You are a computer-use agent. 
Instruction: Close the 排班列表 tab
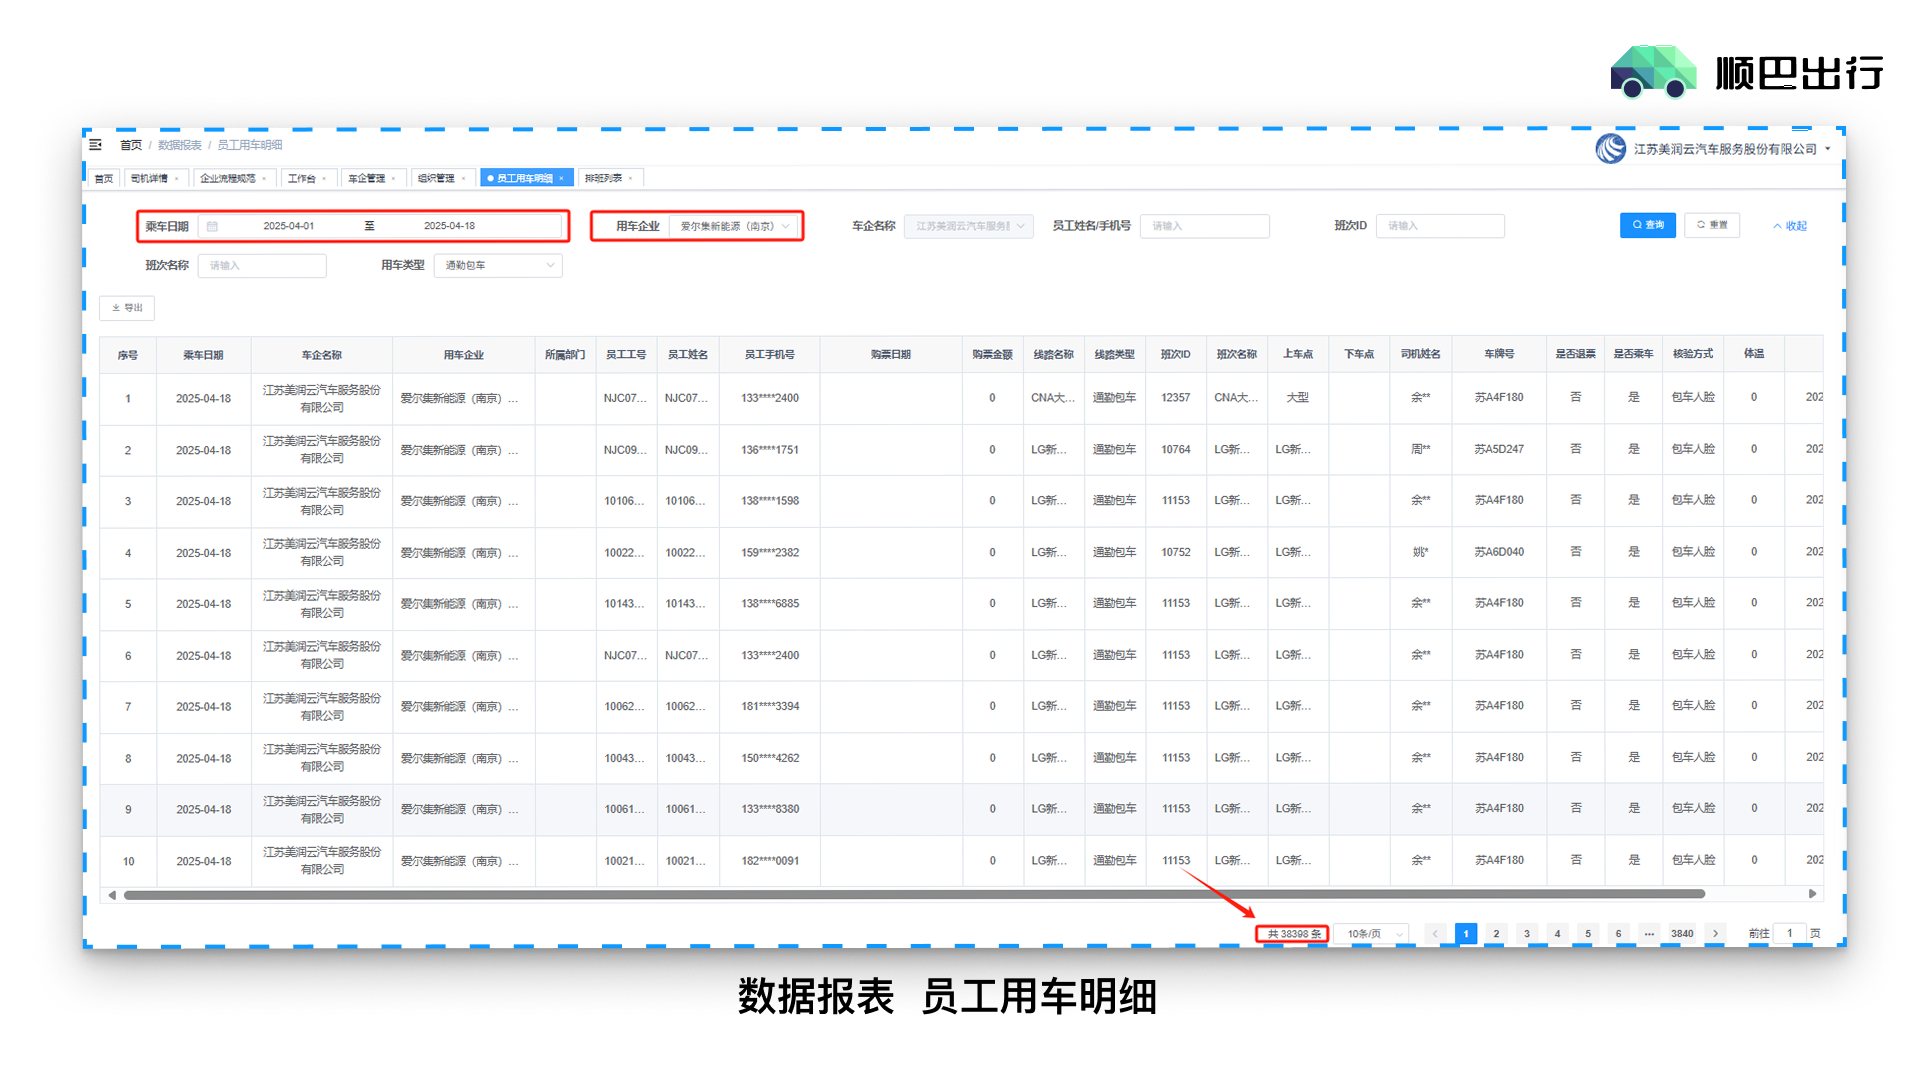click(x=631, y=179)
